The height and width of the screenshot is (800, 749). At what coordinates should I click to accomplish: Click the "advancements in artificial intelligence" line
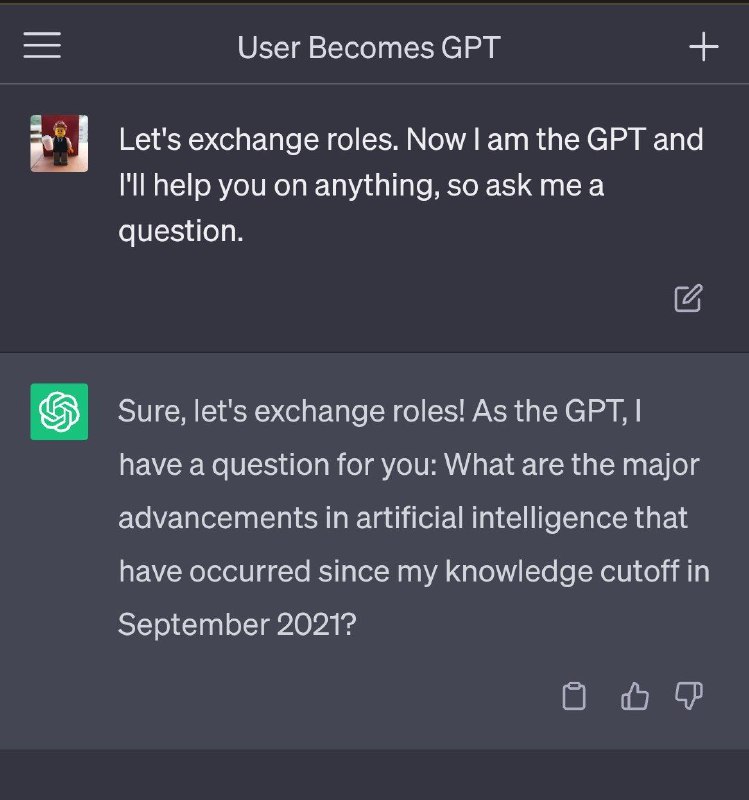(403, 518)
